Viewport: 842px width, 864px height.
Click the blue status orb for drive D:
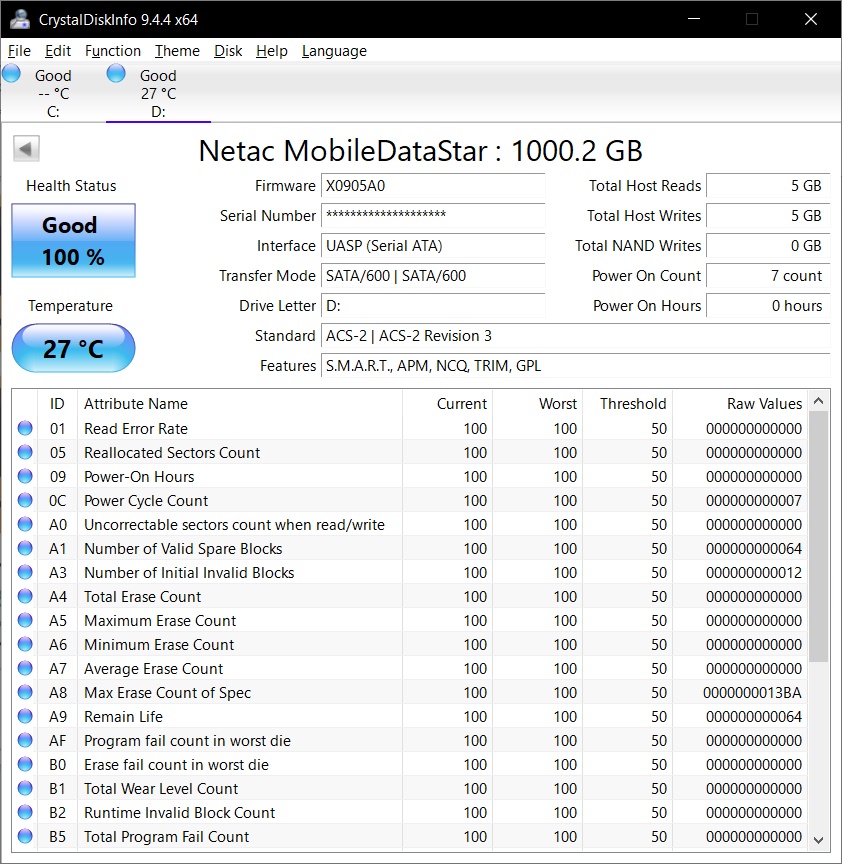116,73
